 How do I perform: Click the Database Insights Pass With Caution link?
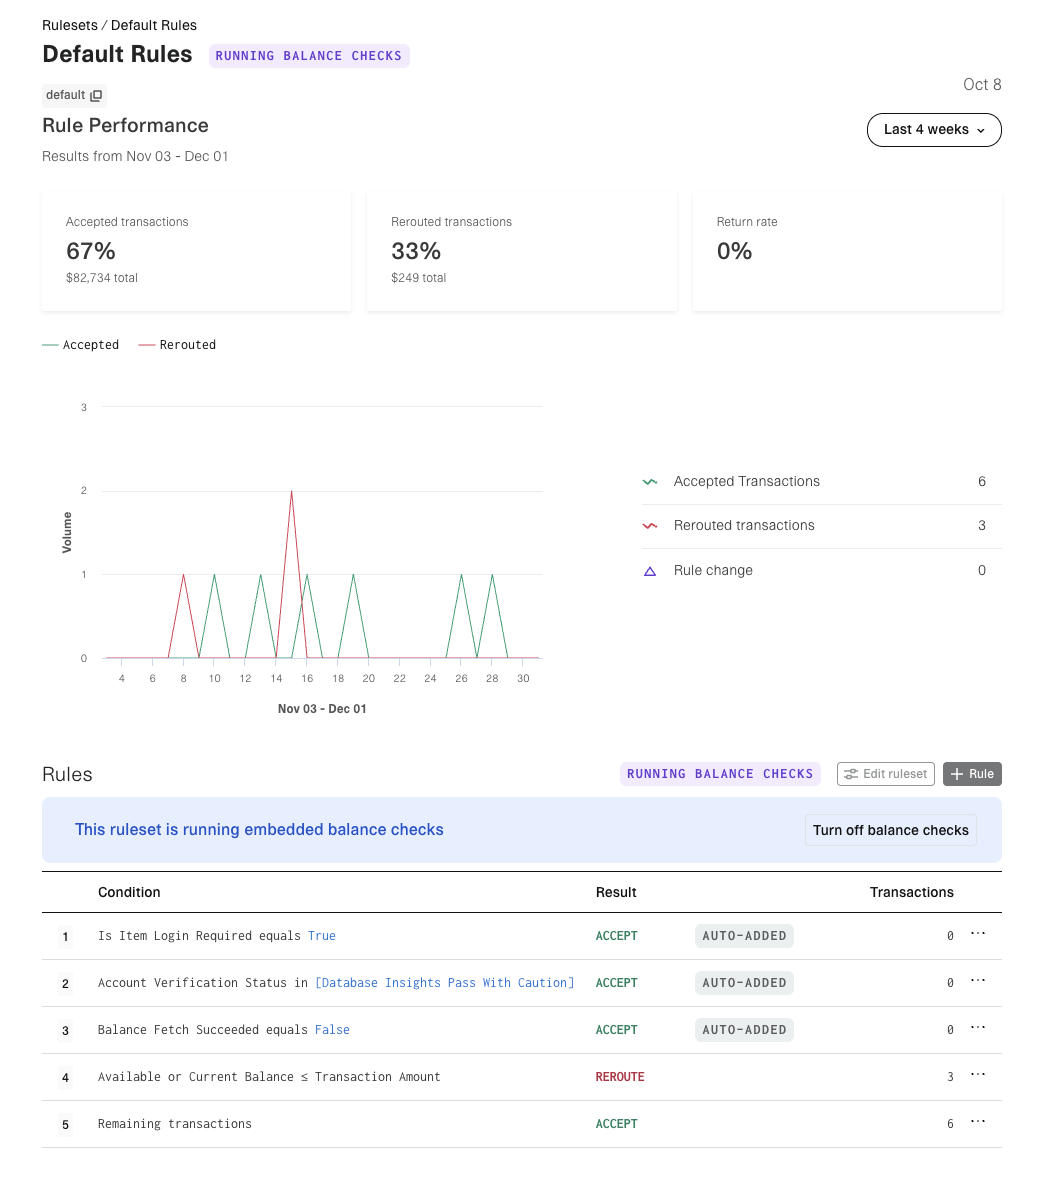[x=444, y=983]
